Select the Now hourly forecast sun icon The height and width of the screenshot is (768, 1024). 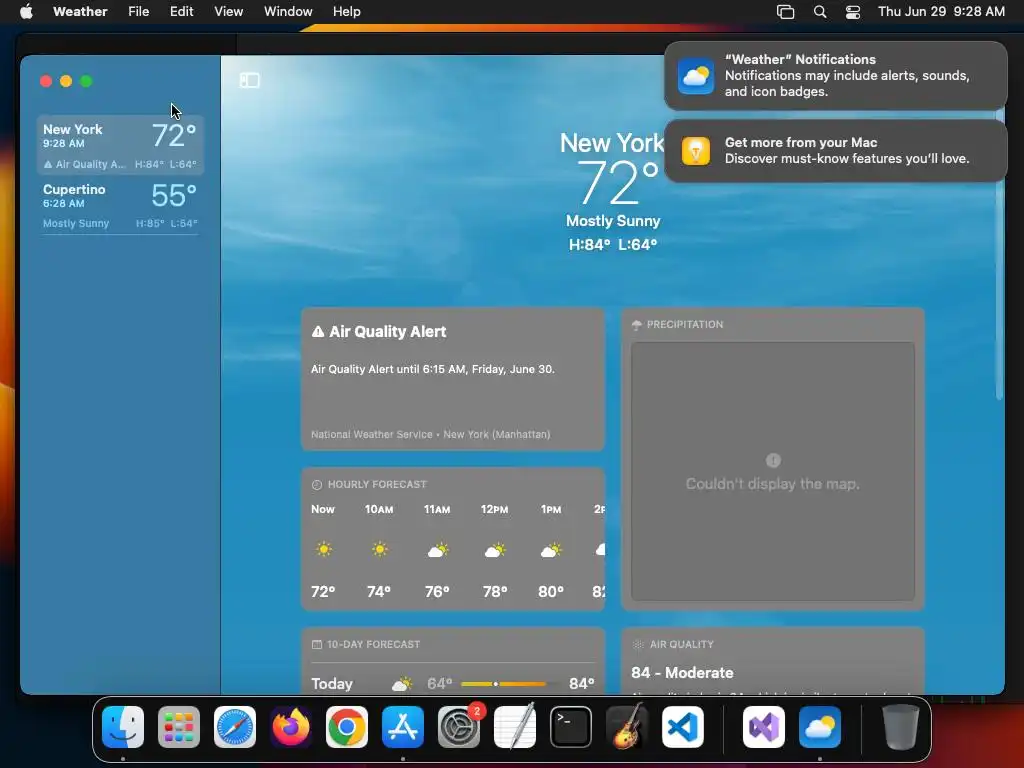click(324, 549)
